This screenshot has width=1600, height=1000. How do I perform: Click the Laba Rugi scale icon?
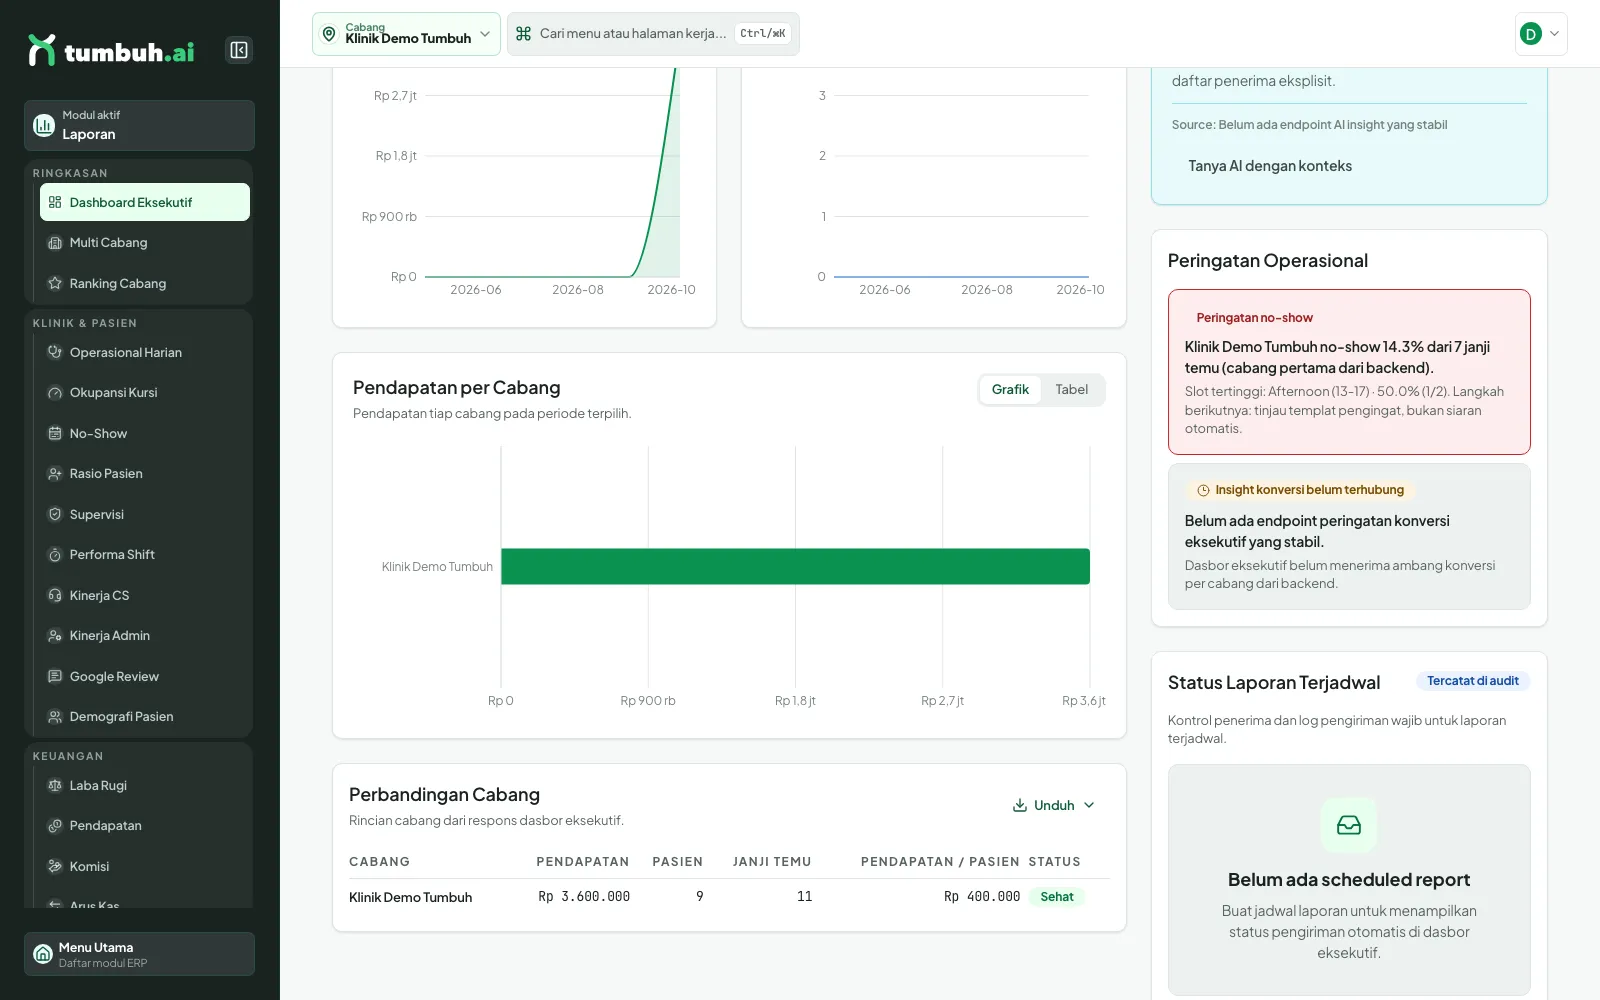click(55, 785)
